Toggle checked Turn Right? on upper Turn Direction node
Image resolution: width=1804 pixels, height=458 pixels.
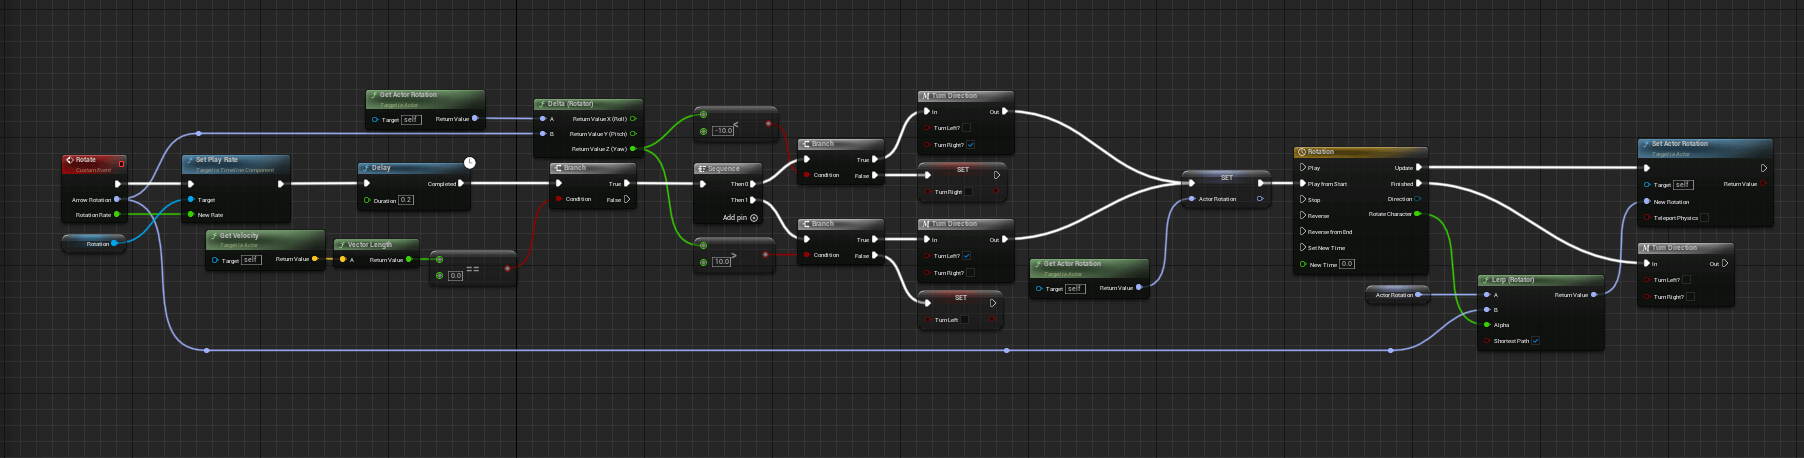(970, 145)
